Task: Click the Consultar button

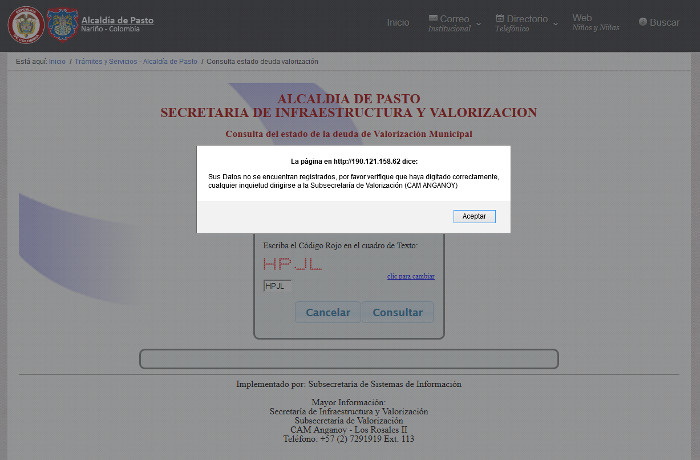Action: 397,312
